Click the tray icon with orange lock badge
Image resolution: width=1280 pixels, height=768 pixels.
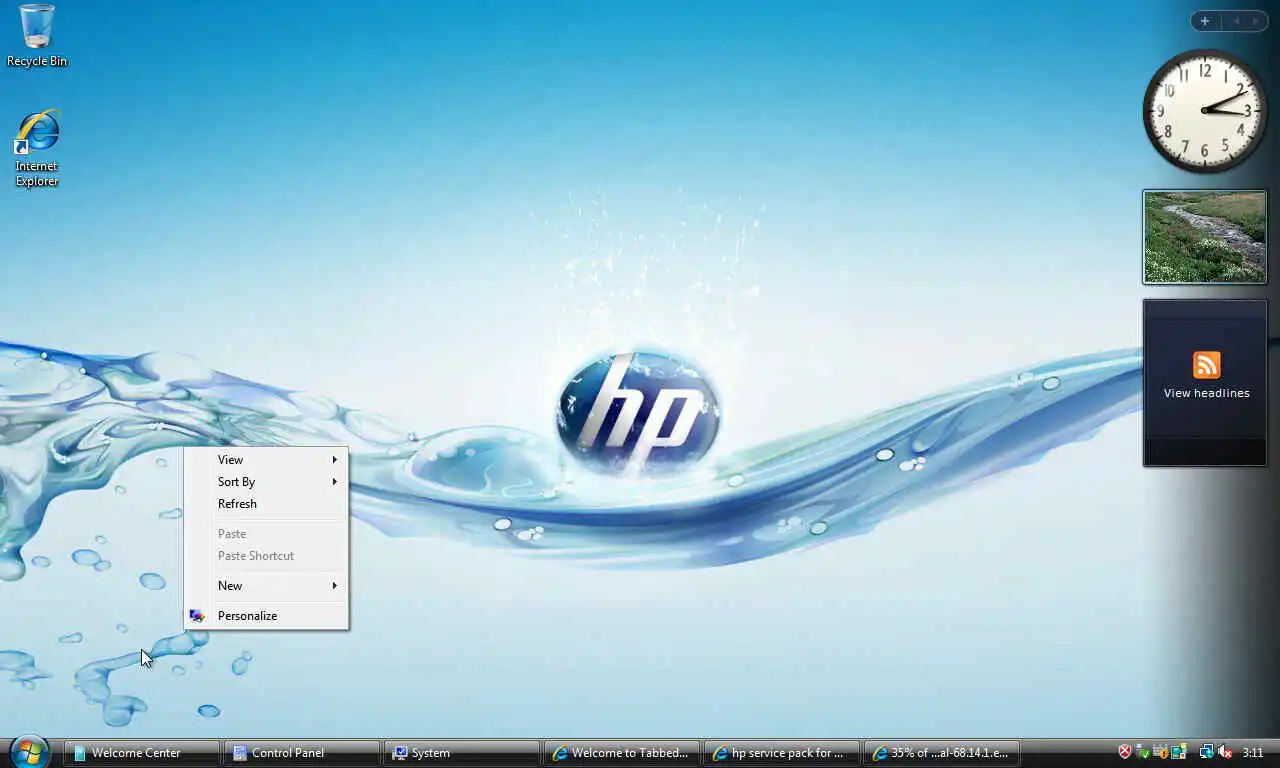point(1161,752)
